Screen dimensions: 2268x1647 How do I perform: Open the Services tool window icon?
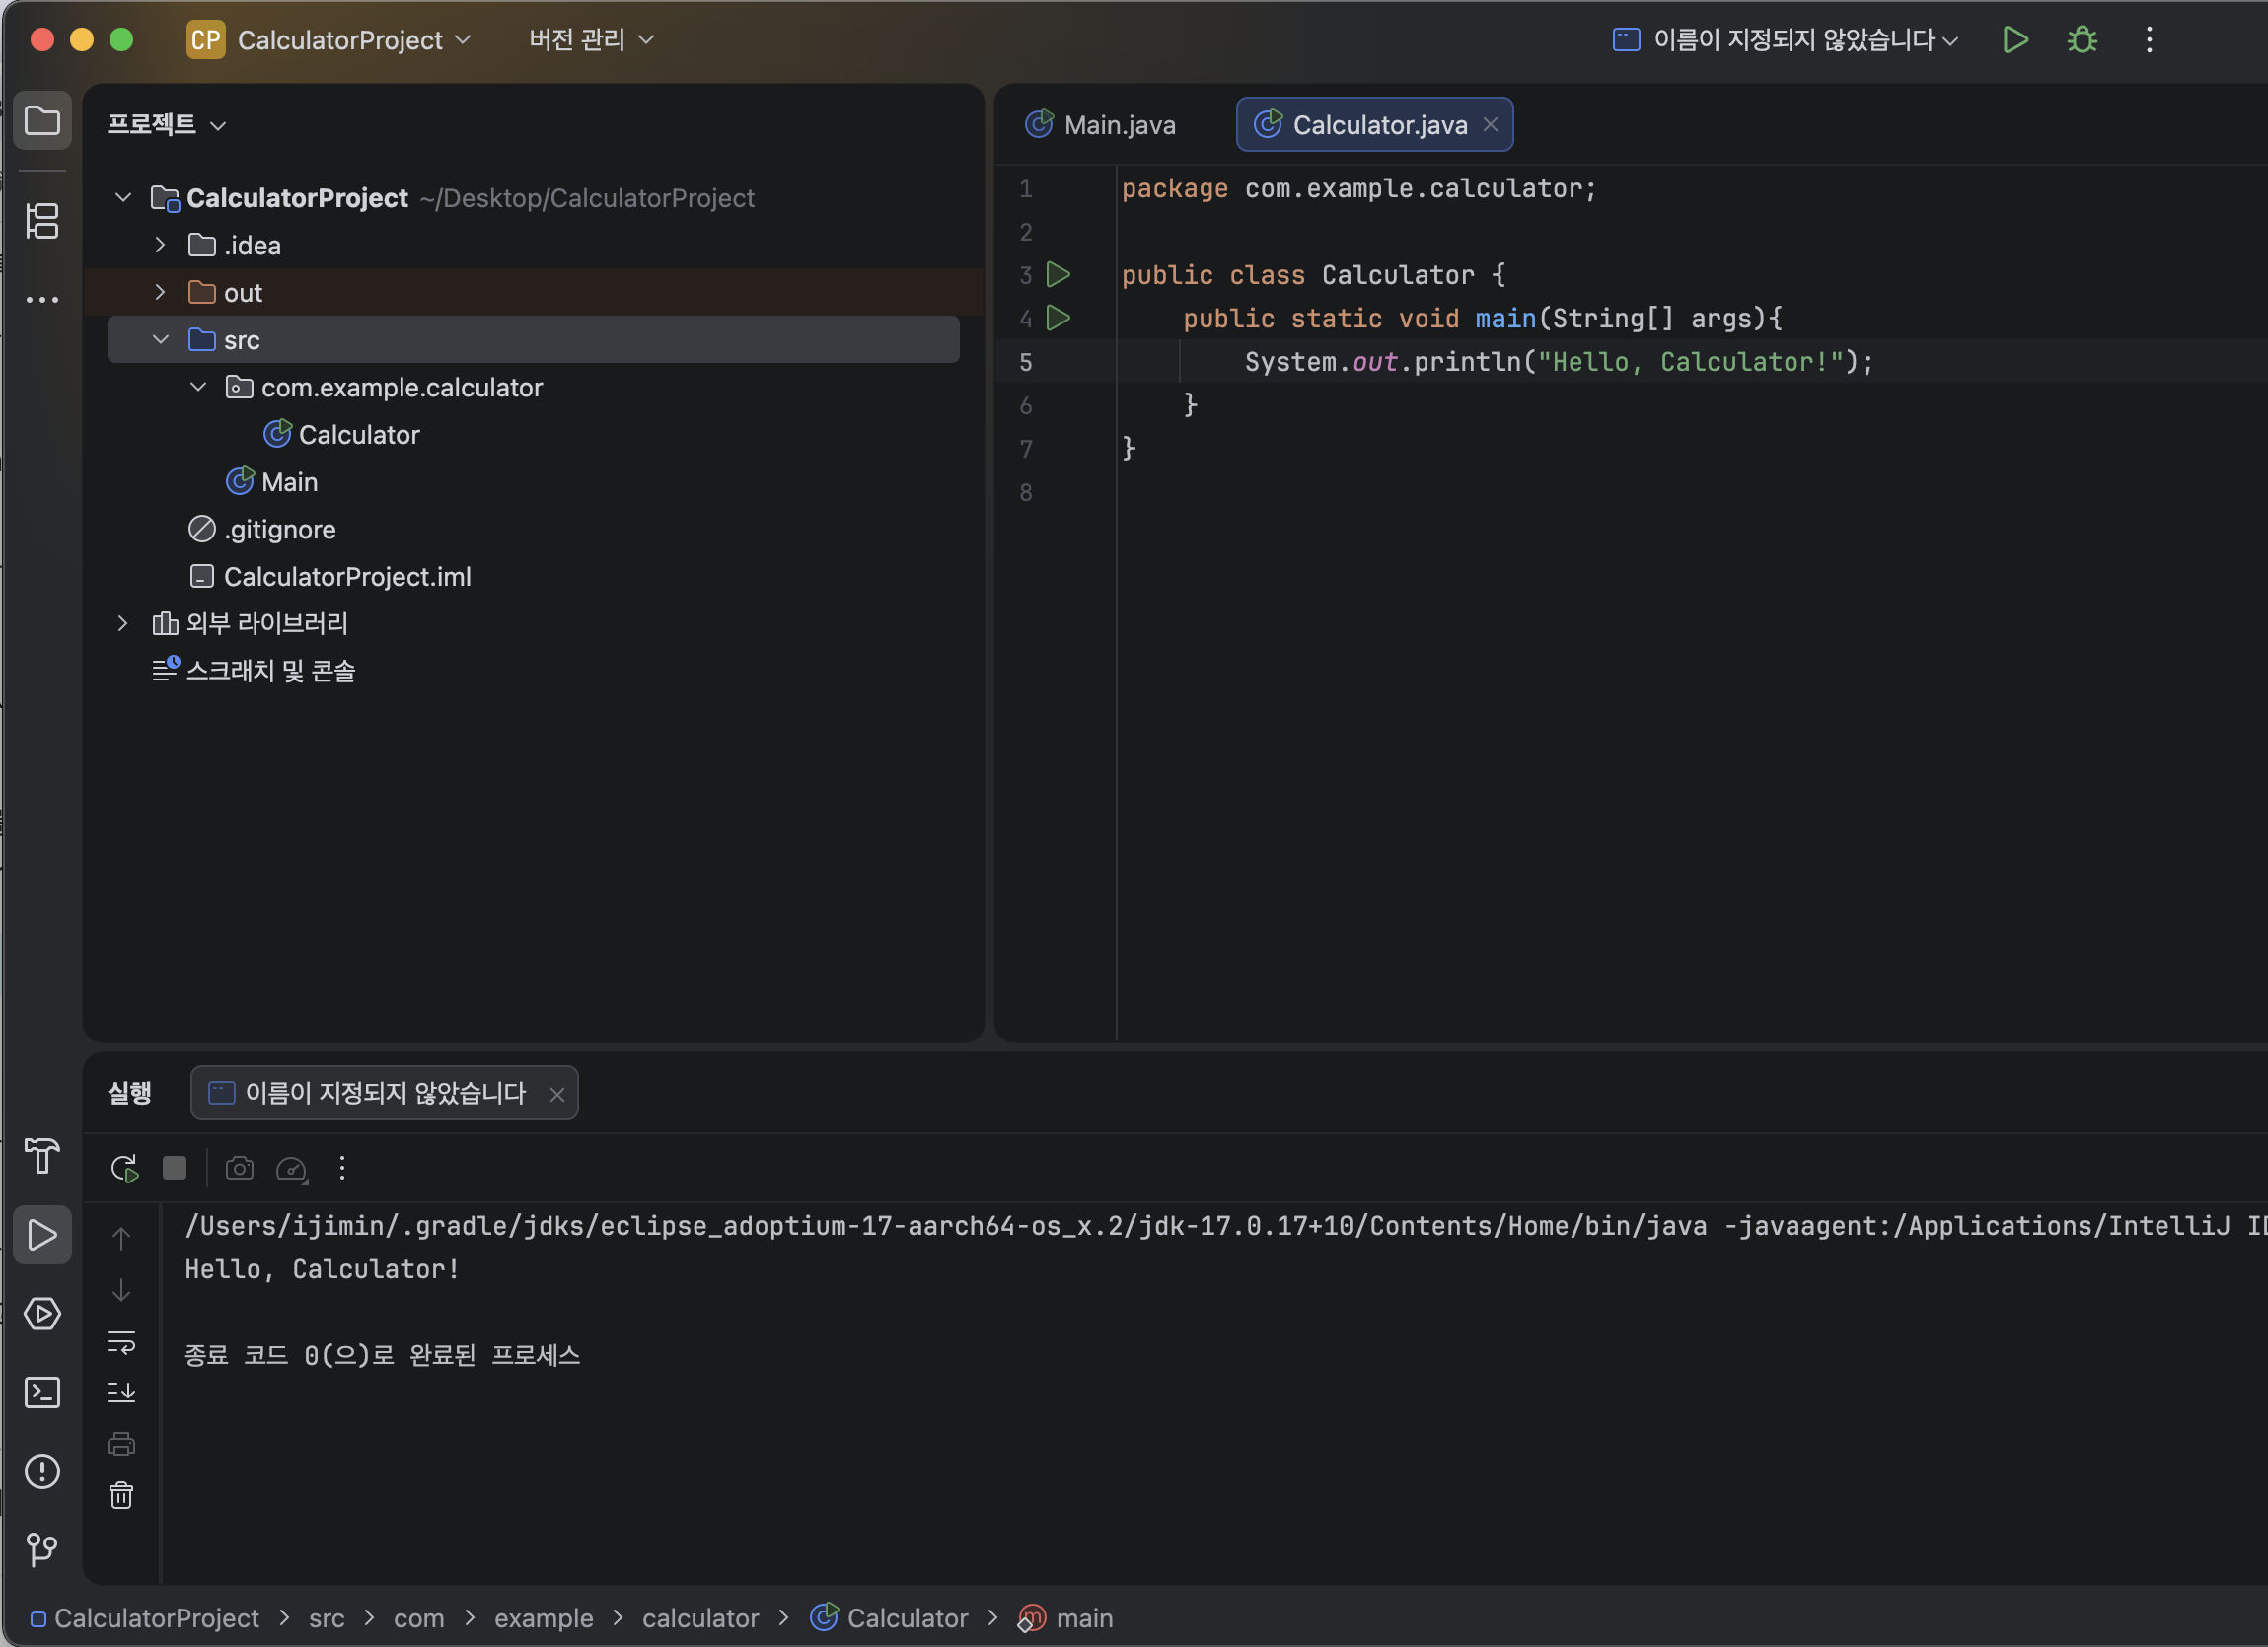[42, 1314]
